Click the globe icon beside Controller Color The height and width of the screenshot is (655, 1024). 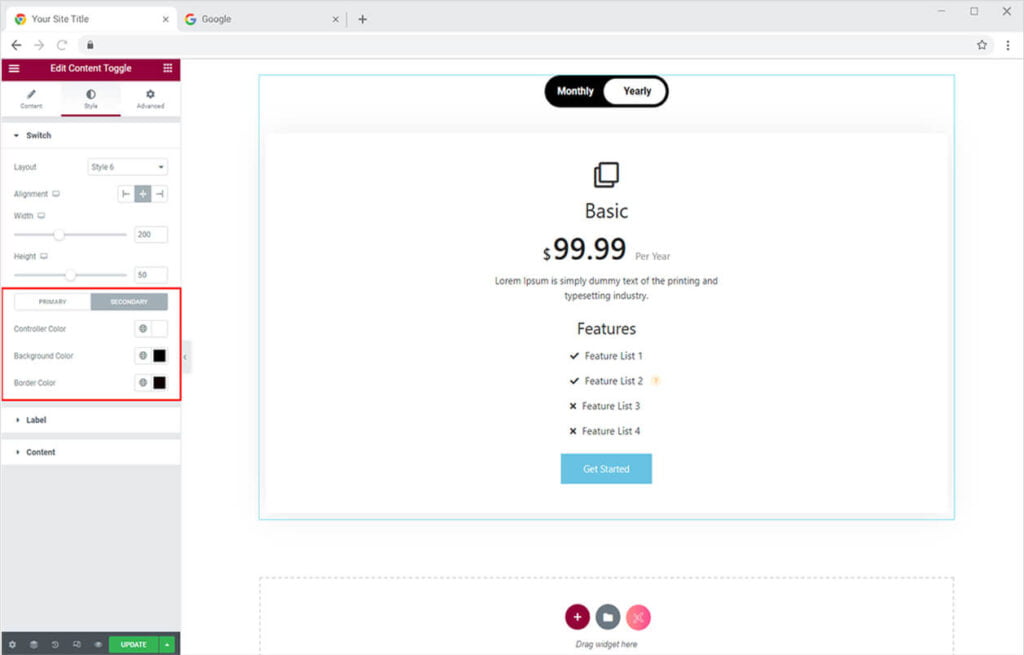click(x=143, y=328)
